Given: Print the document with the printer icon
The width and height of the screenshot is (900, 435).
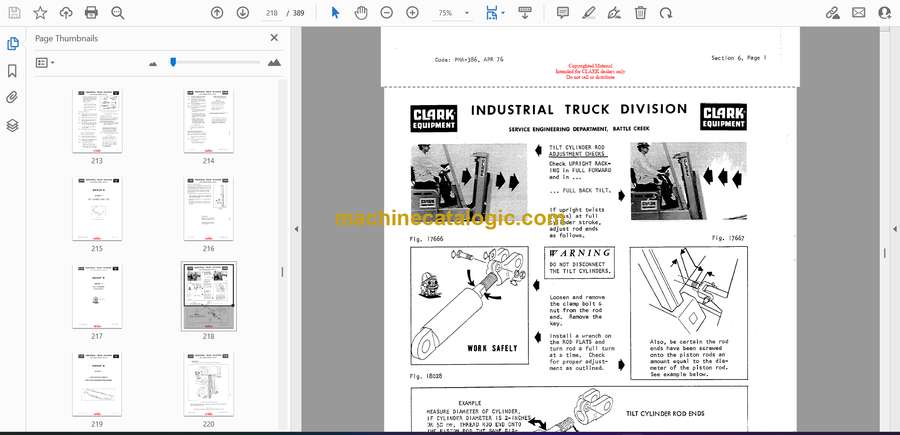Looking at the screenshot, I should pyautogui.click(x=91, y=13).
